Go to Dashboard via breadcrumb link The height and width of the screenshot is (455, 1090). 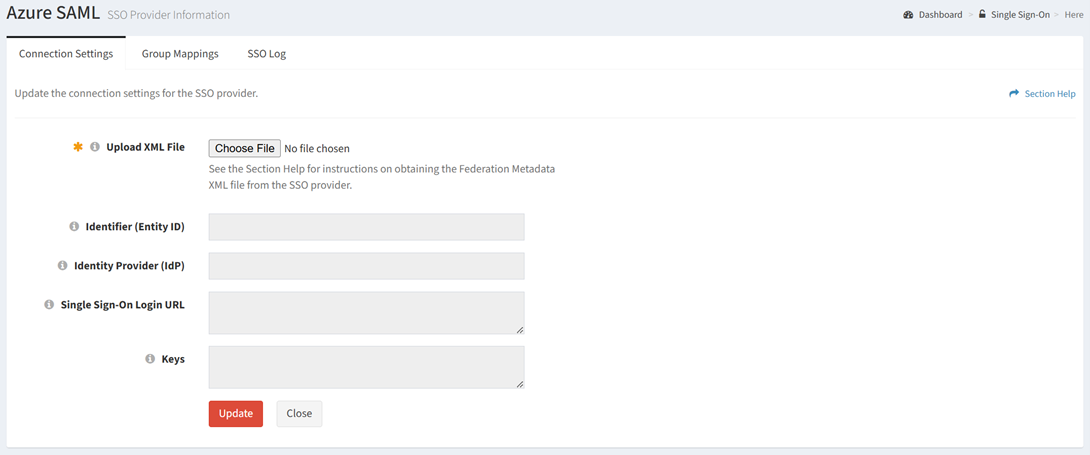pos(940,15)
